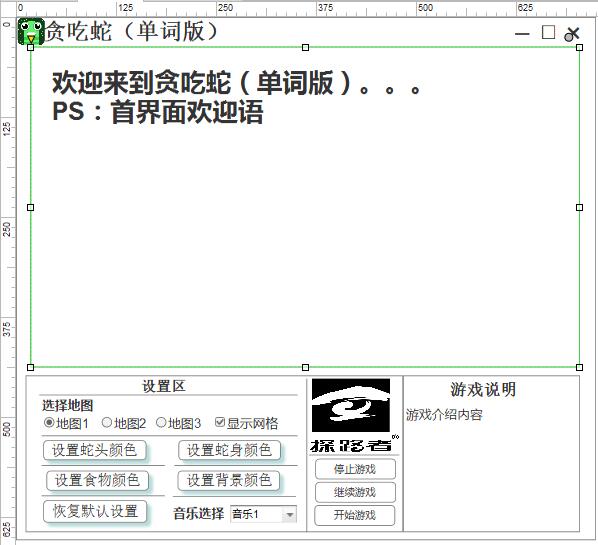The height and width of the screenshot is (545, 598).
Task: Click the 设置区 heading
Action: tap(164, 386)
